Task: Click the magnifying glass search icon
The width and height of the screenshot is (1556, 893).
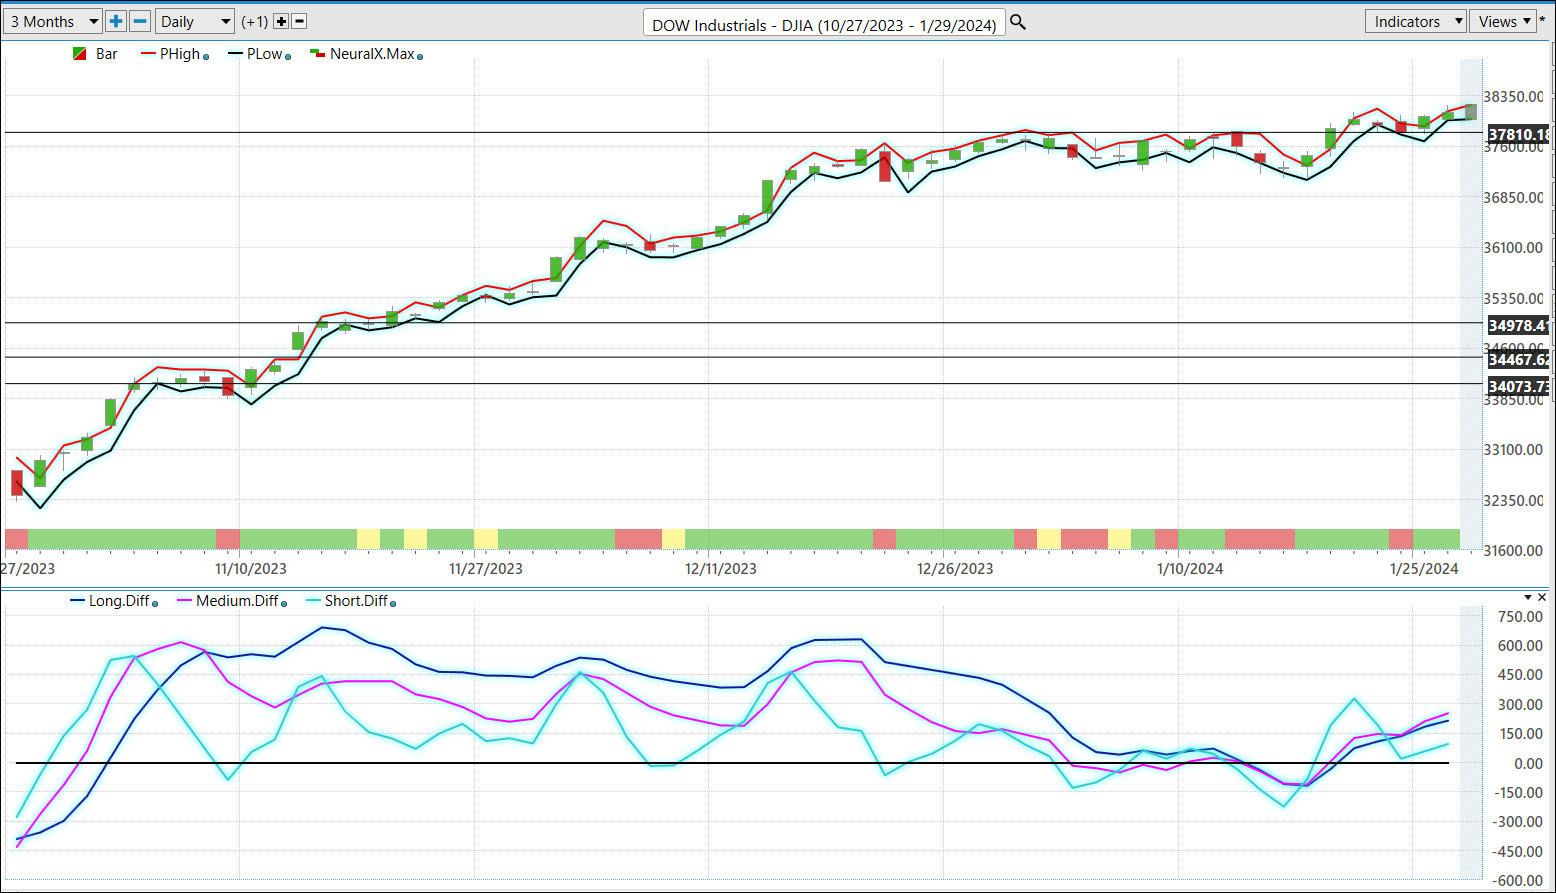Action: 1018,22
